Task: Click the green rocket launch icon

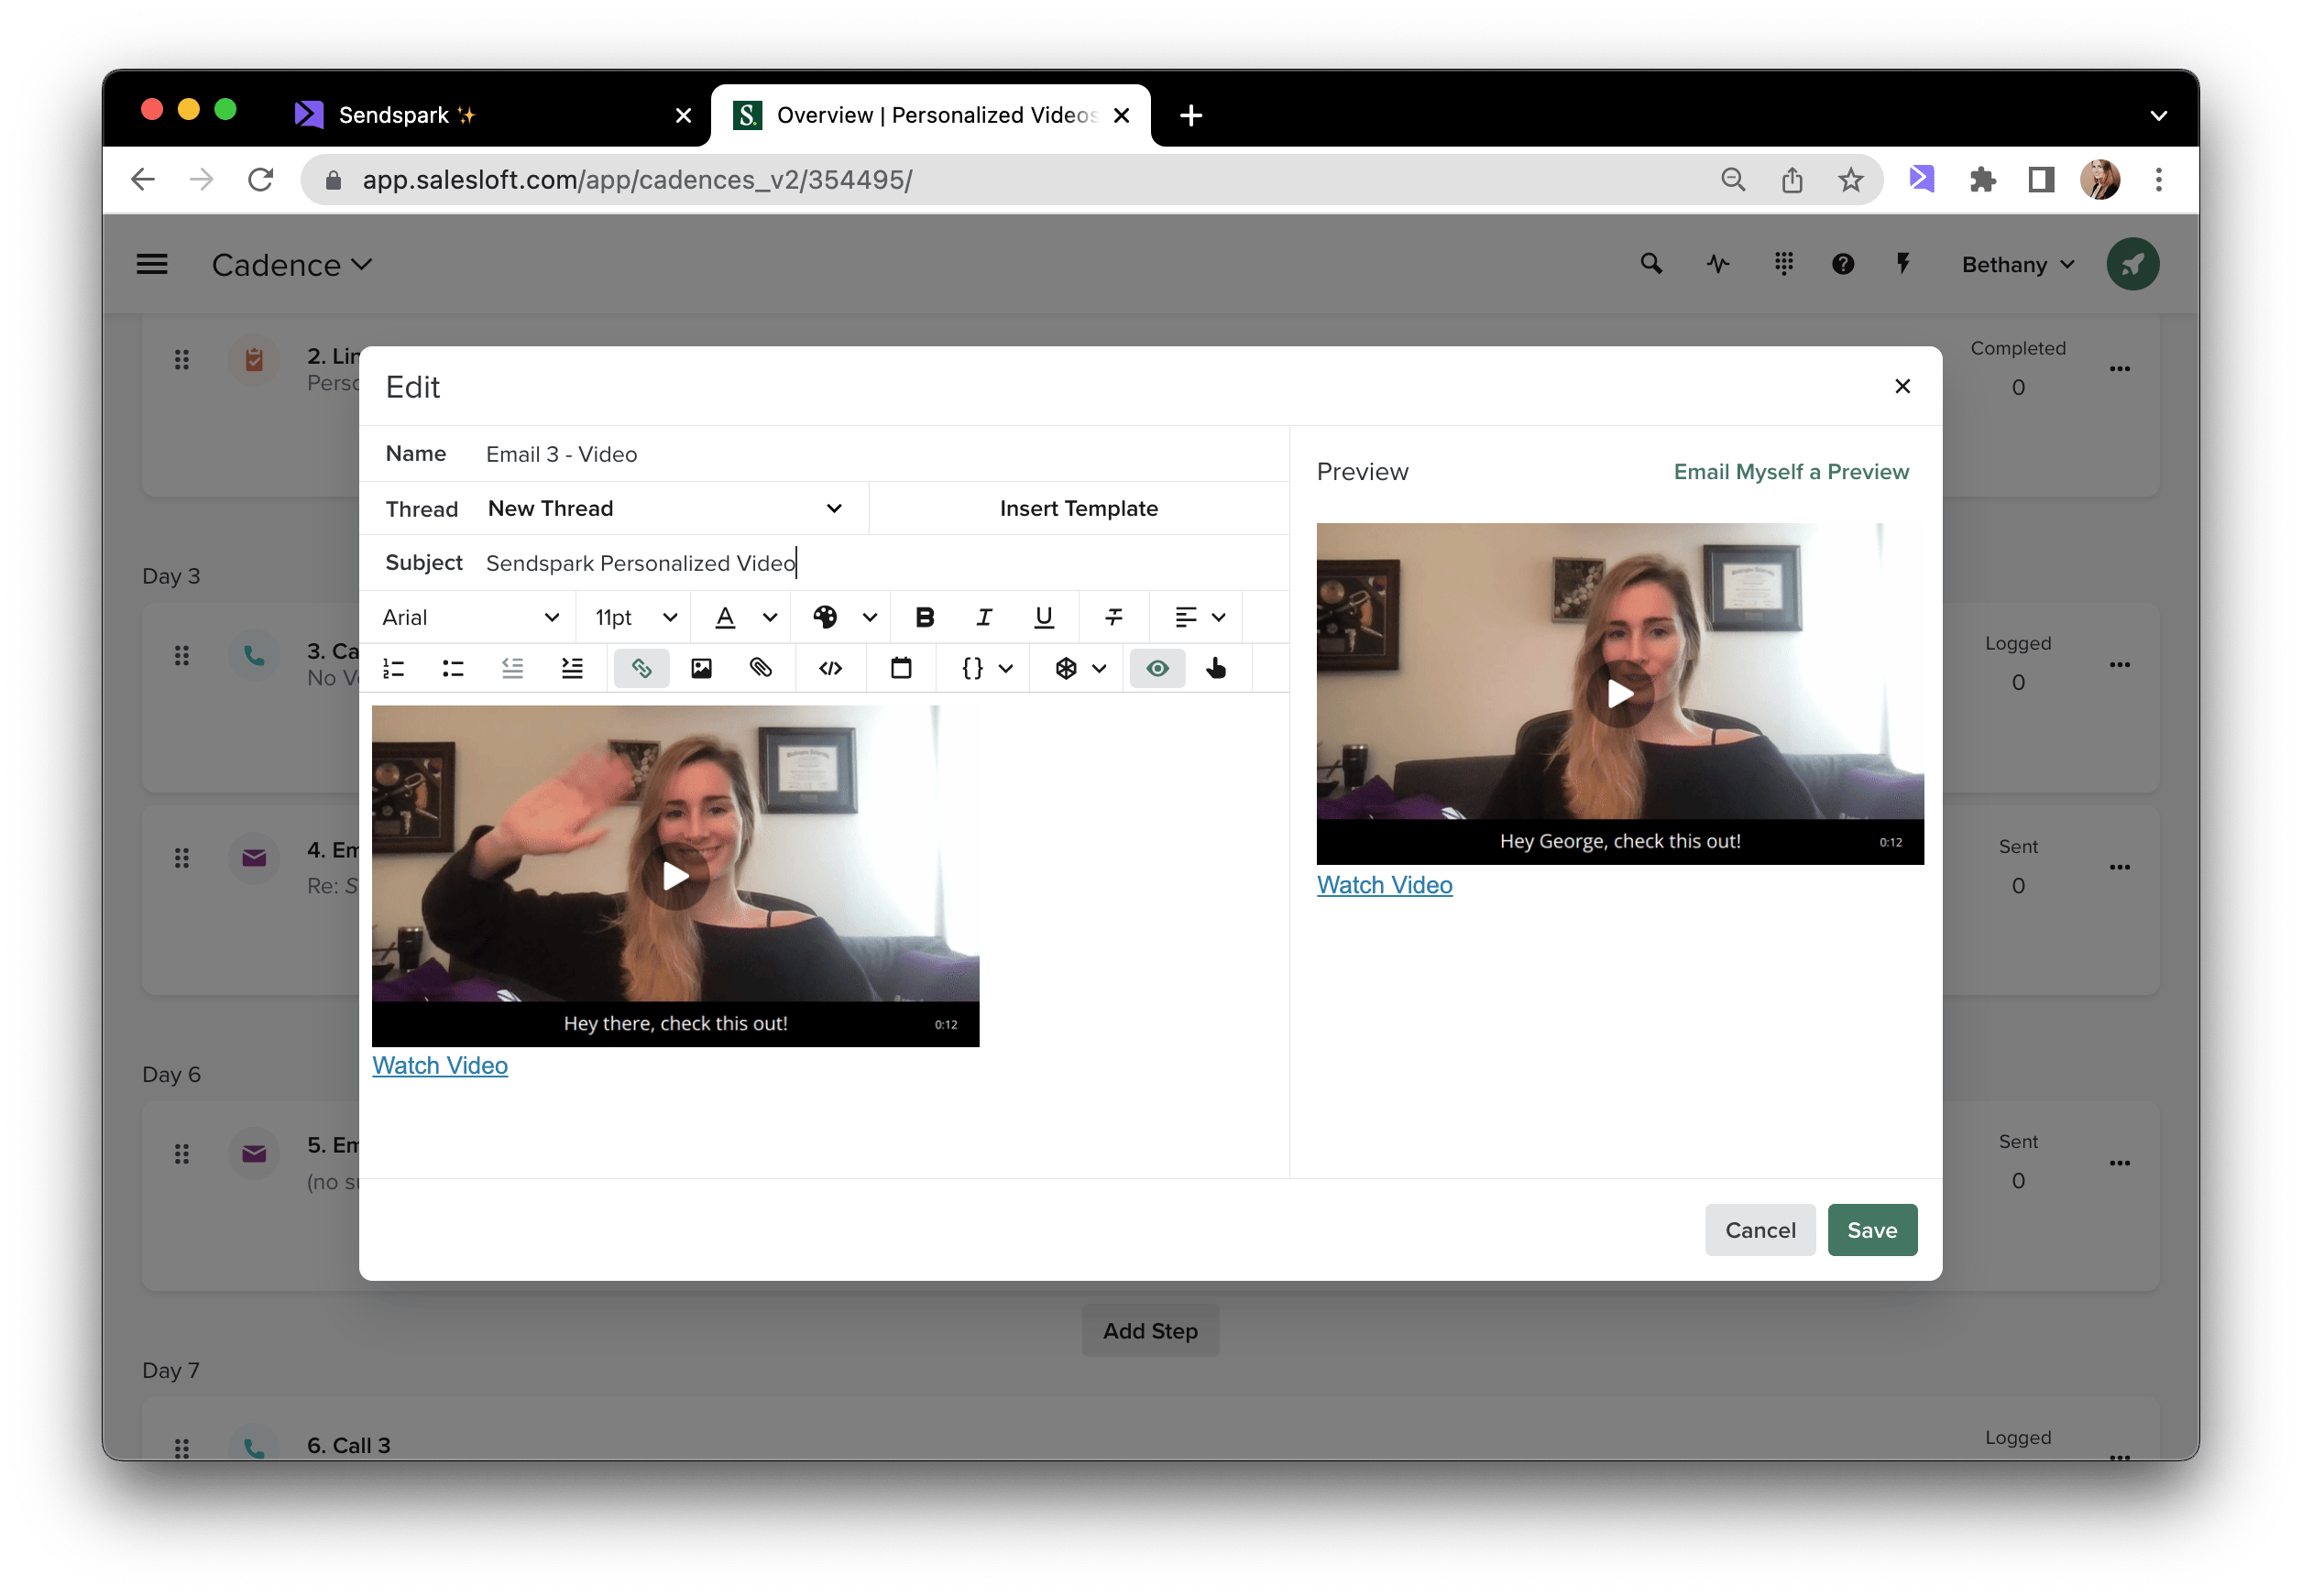Action: point(2132,264)
